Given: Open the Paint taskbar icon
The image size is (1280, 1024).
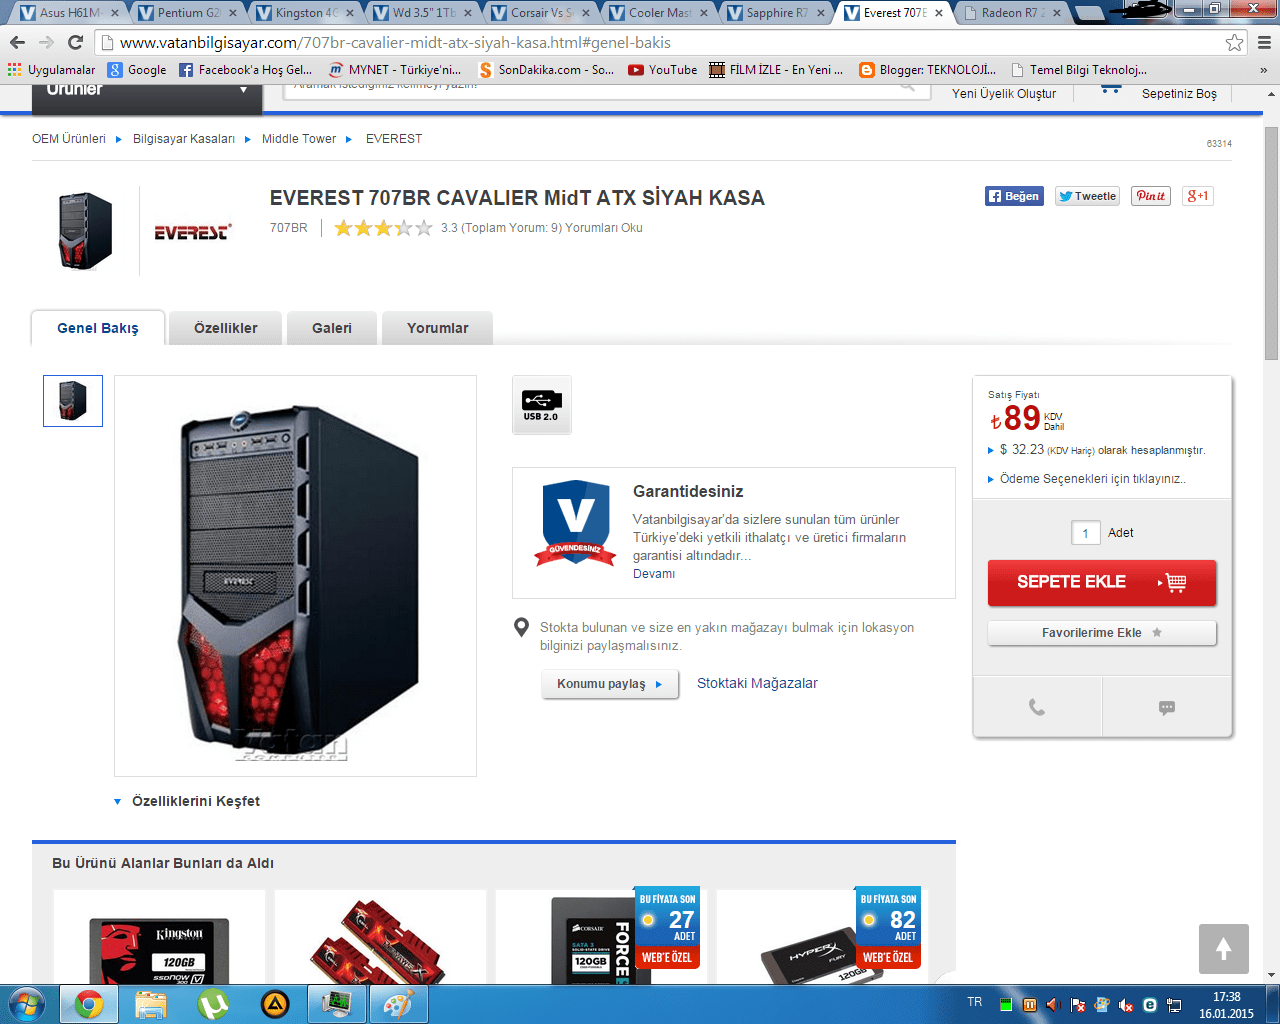Looking at the screenshot, I should coord(399,1004).
